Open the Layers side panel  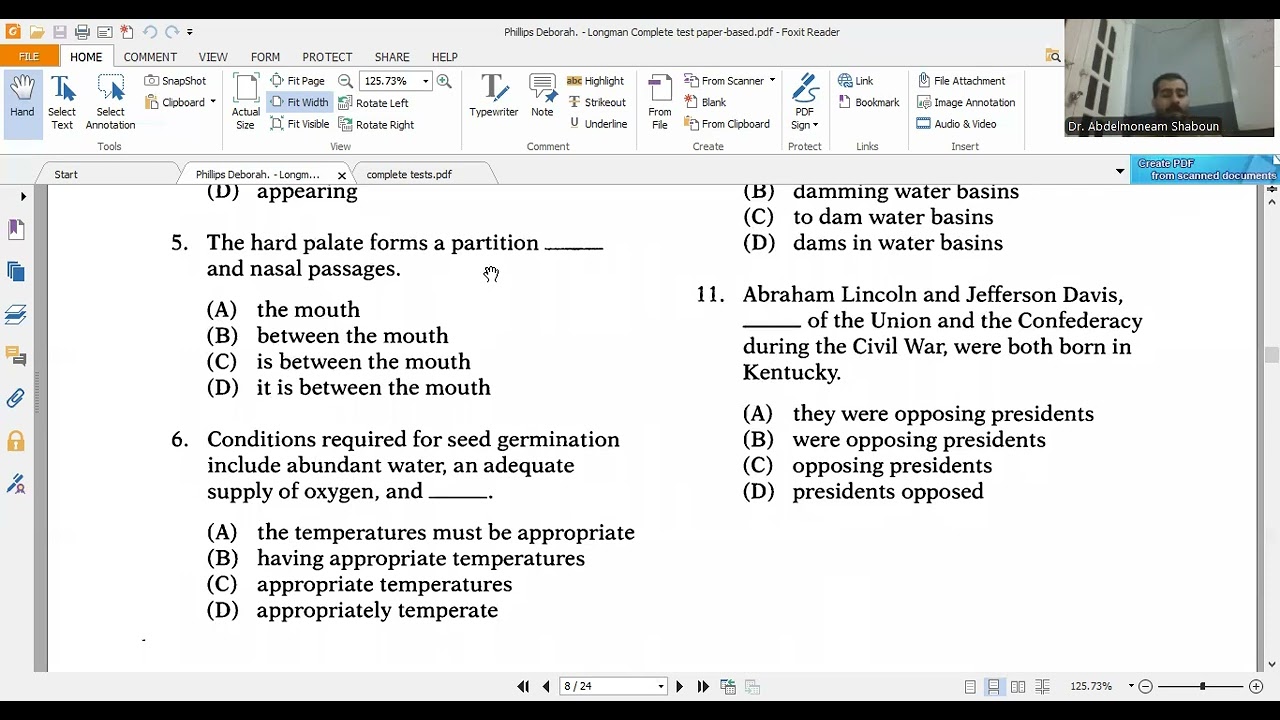point(16,314)
